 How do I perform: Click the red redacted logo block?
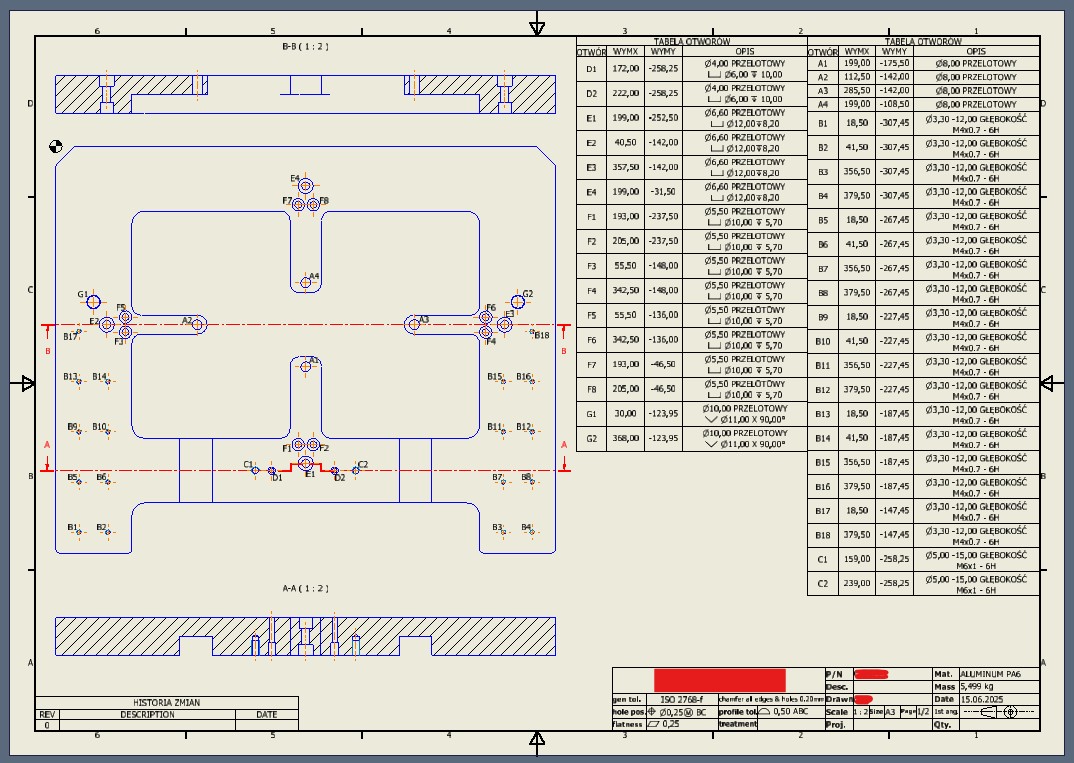pos(719,681)
